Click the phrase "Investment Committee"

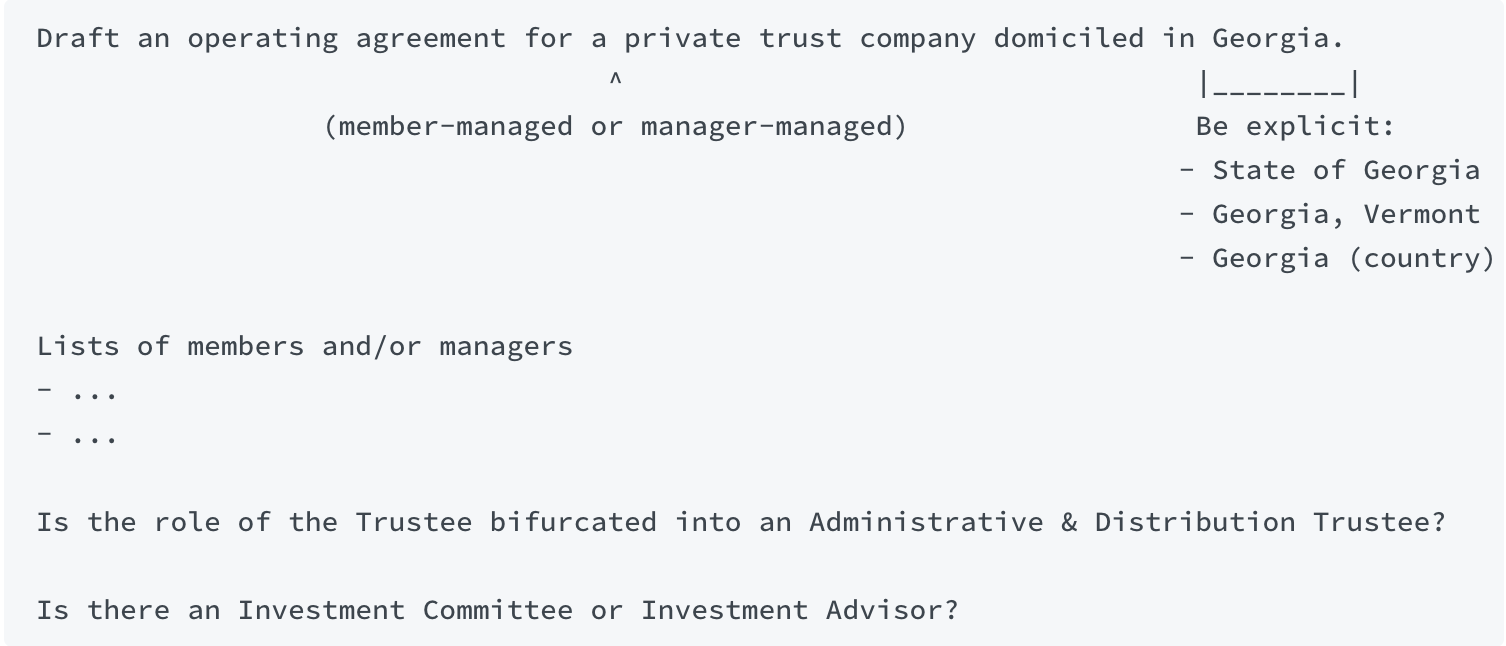coord(405,611)
